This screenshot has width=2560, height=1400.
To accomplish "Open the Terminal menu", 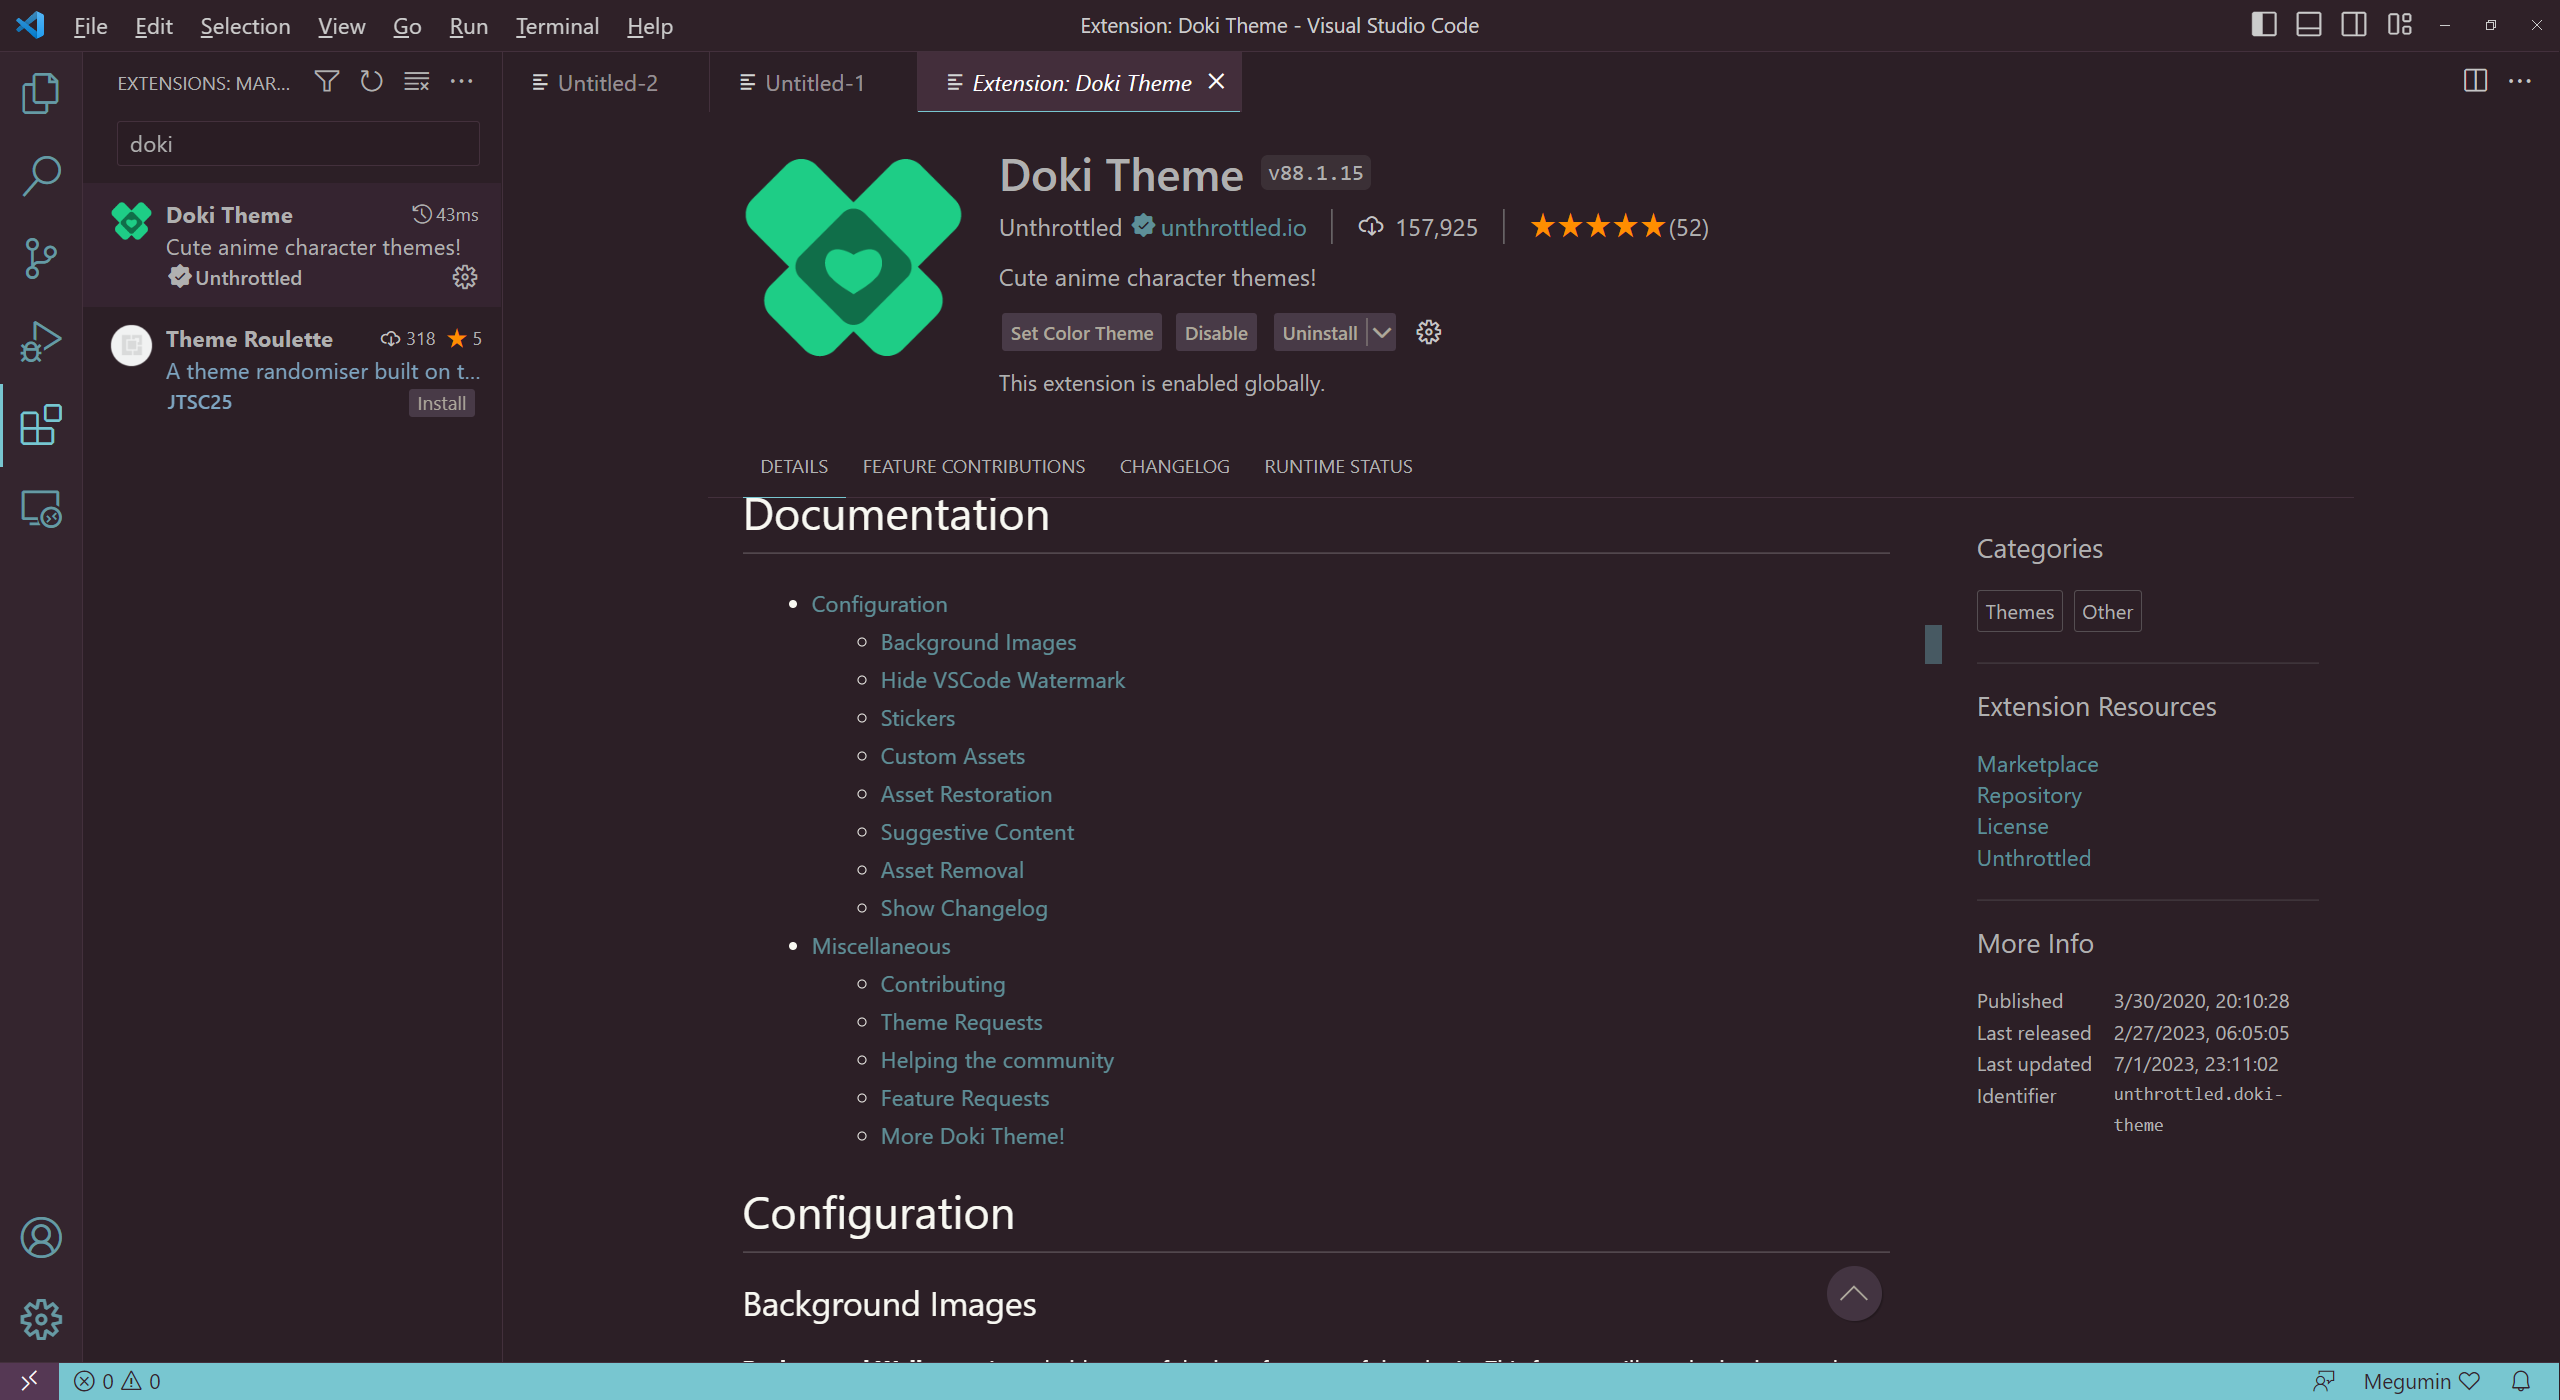I will click(x=557, y=26).
